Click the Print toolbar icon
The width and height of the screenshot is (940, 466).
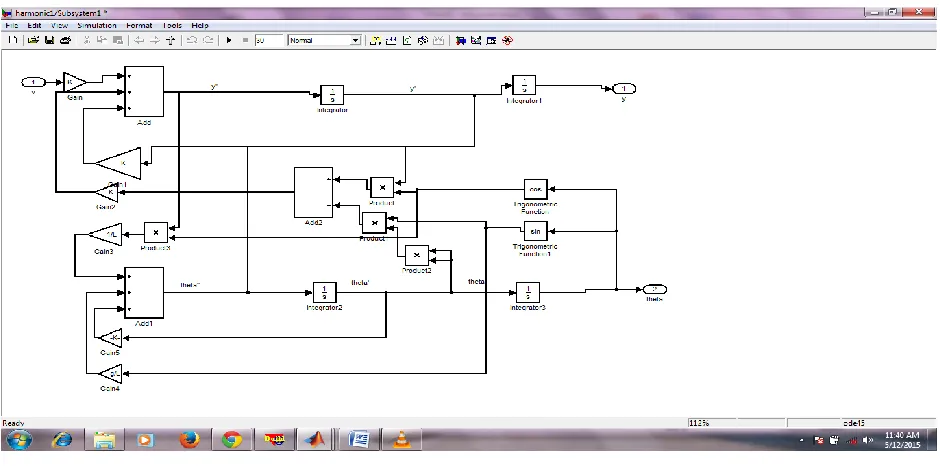pyautogui.click(x=66, y=40)
